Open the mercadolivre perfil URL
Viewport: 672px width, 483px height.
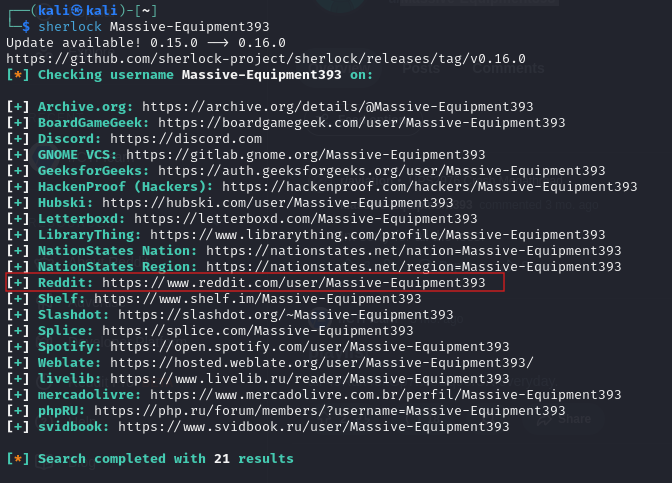386,394
